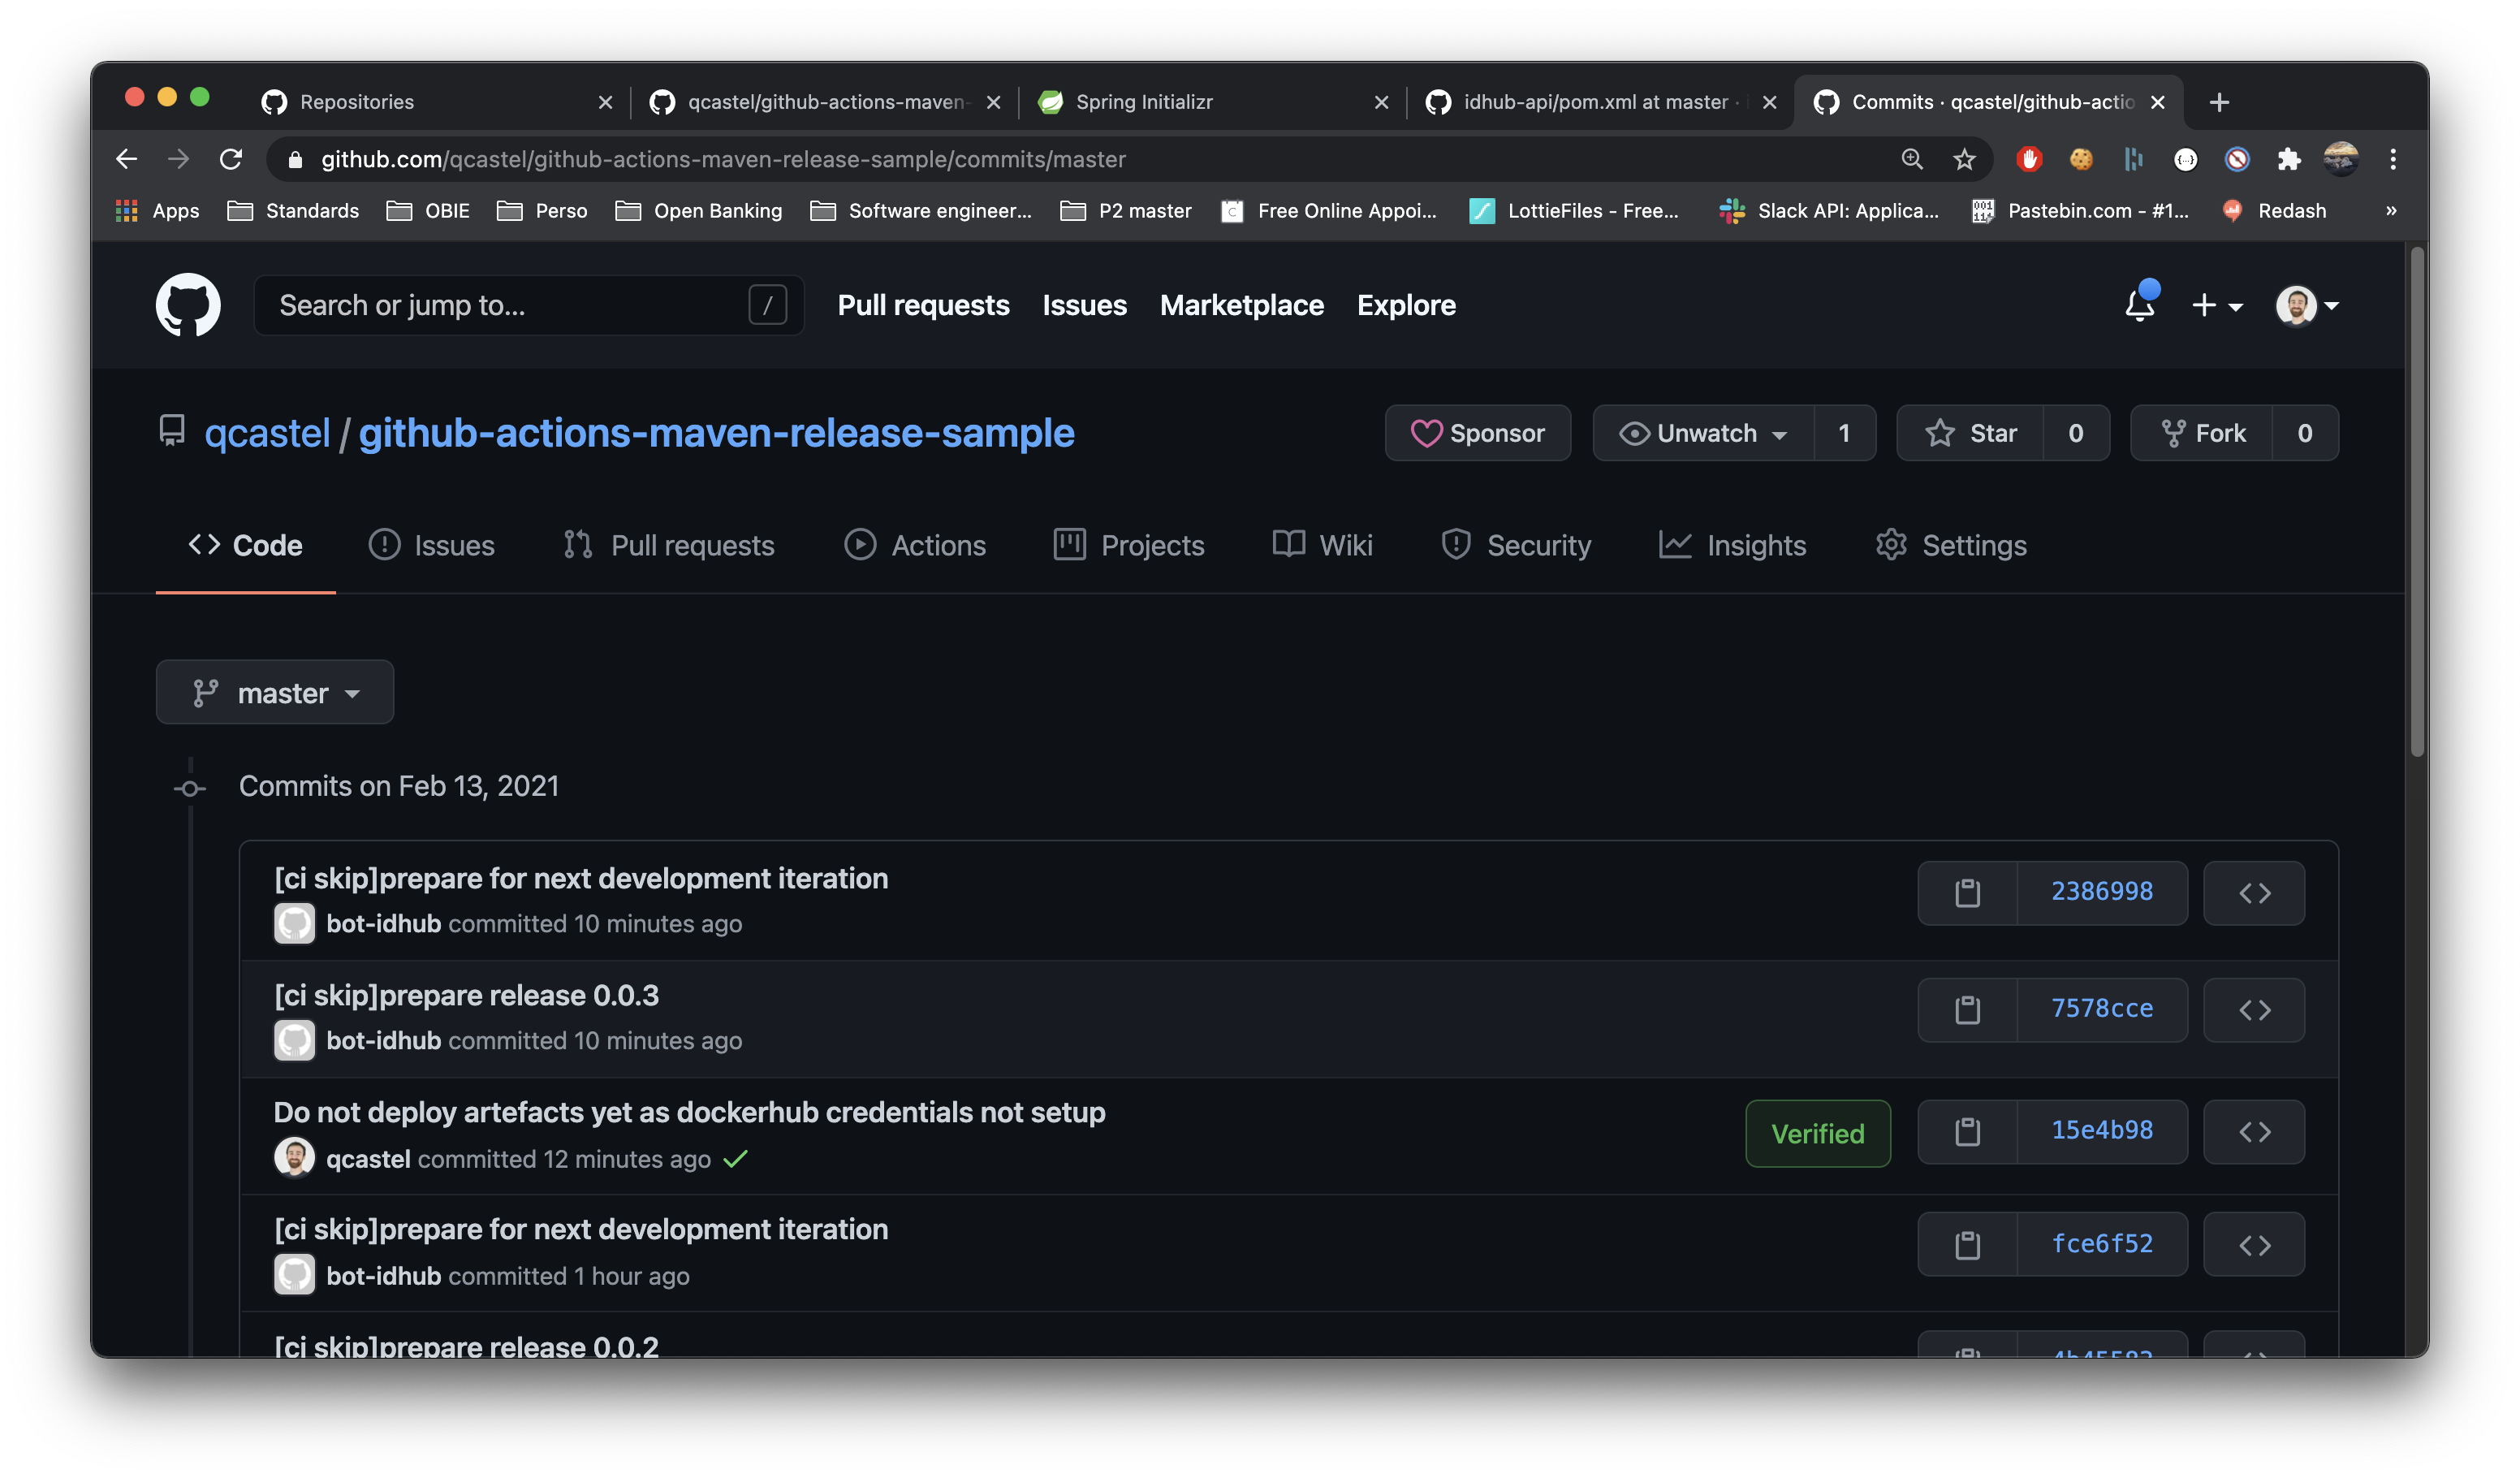Image resolution: width=2520 pixels, height=1478 pixels.
Task: Open the notifications bell icon
Action: [2139, 305]
